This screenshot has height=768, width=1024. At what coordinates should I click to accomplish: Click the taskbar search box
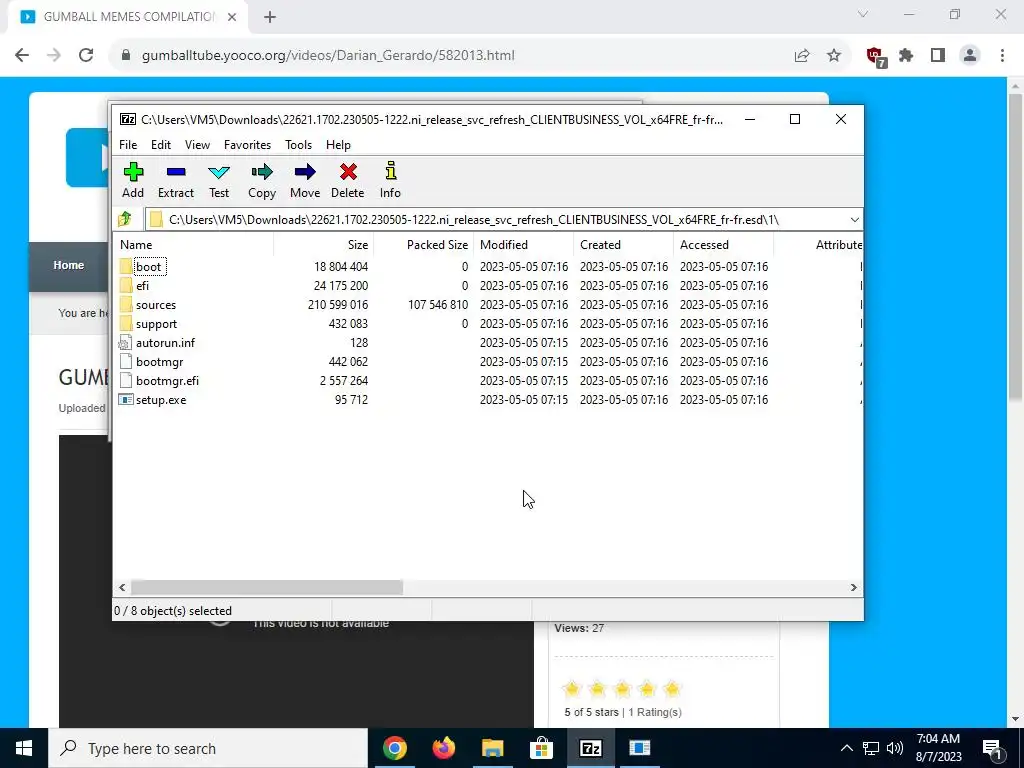pyautogui.click(x=208, y=748)
